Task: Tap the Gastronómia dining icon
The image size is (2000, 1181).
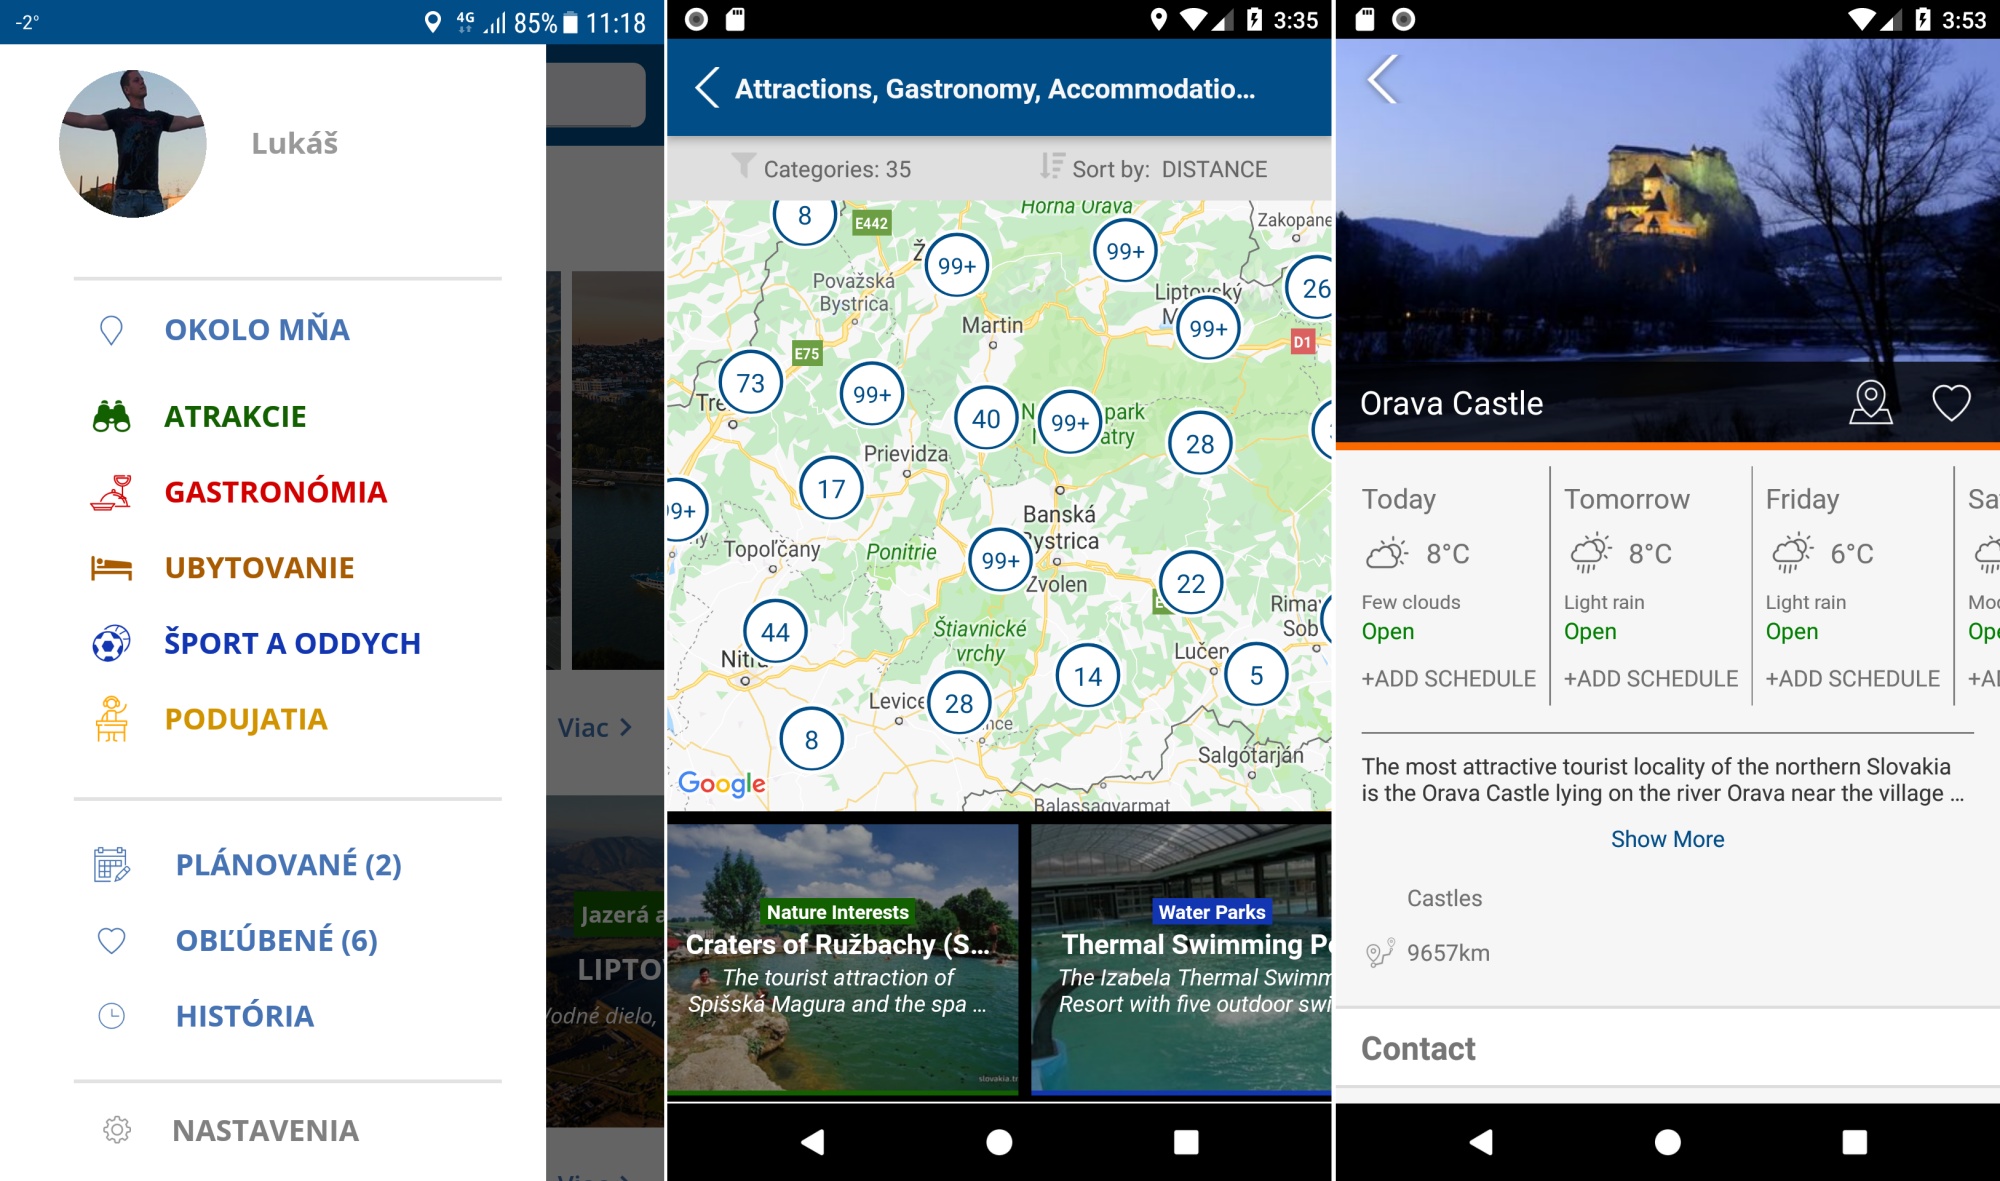Action: click(x=111, y=492)
